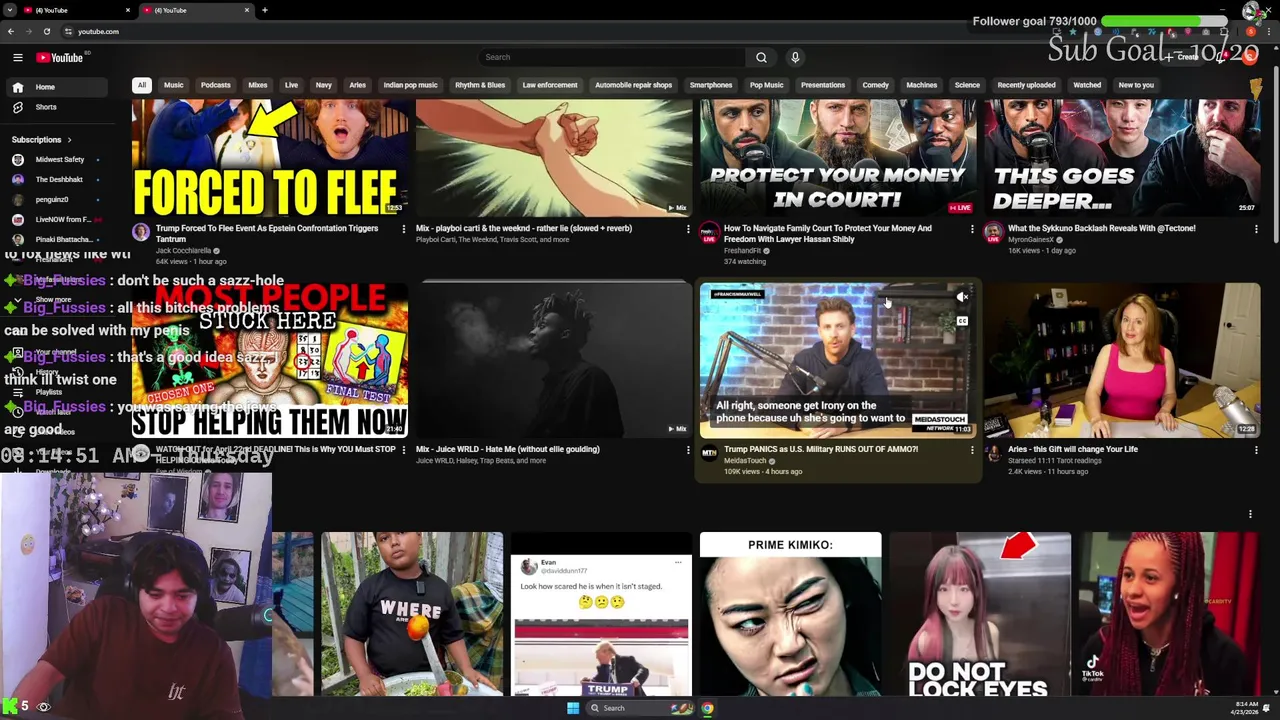Open Chrome's three-dot menu
The width and height of the screenshot is (1280, 720).
(1268, 31)
